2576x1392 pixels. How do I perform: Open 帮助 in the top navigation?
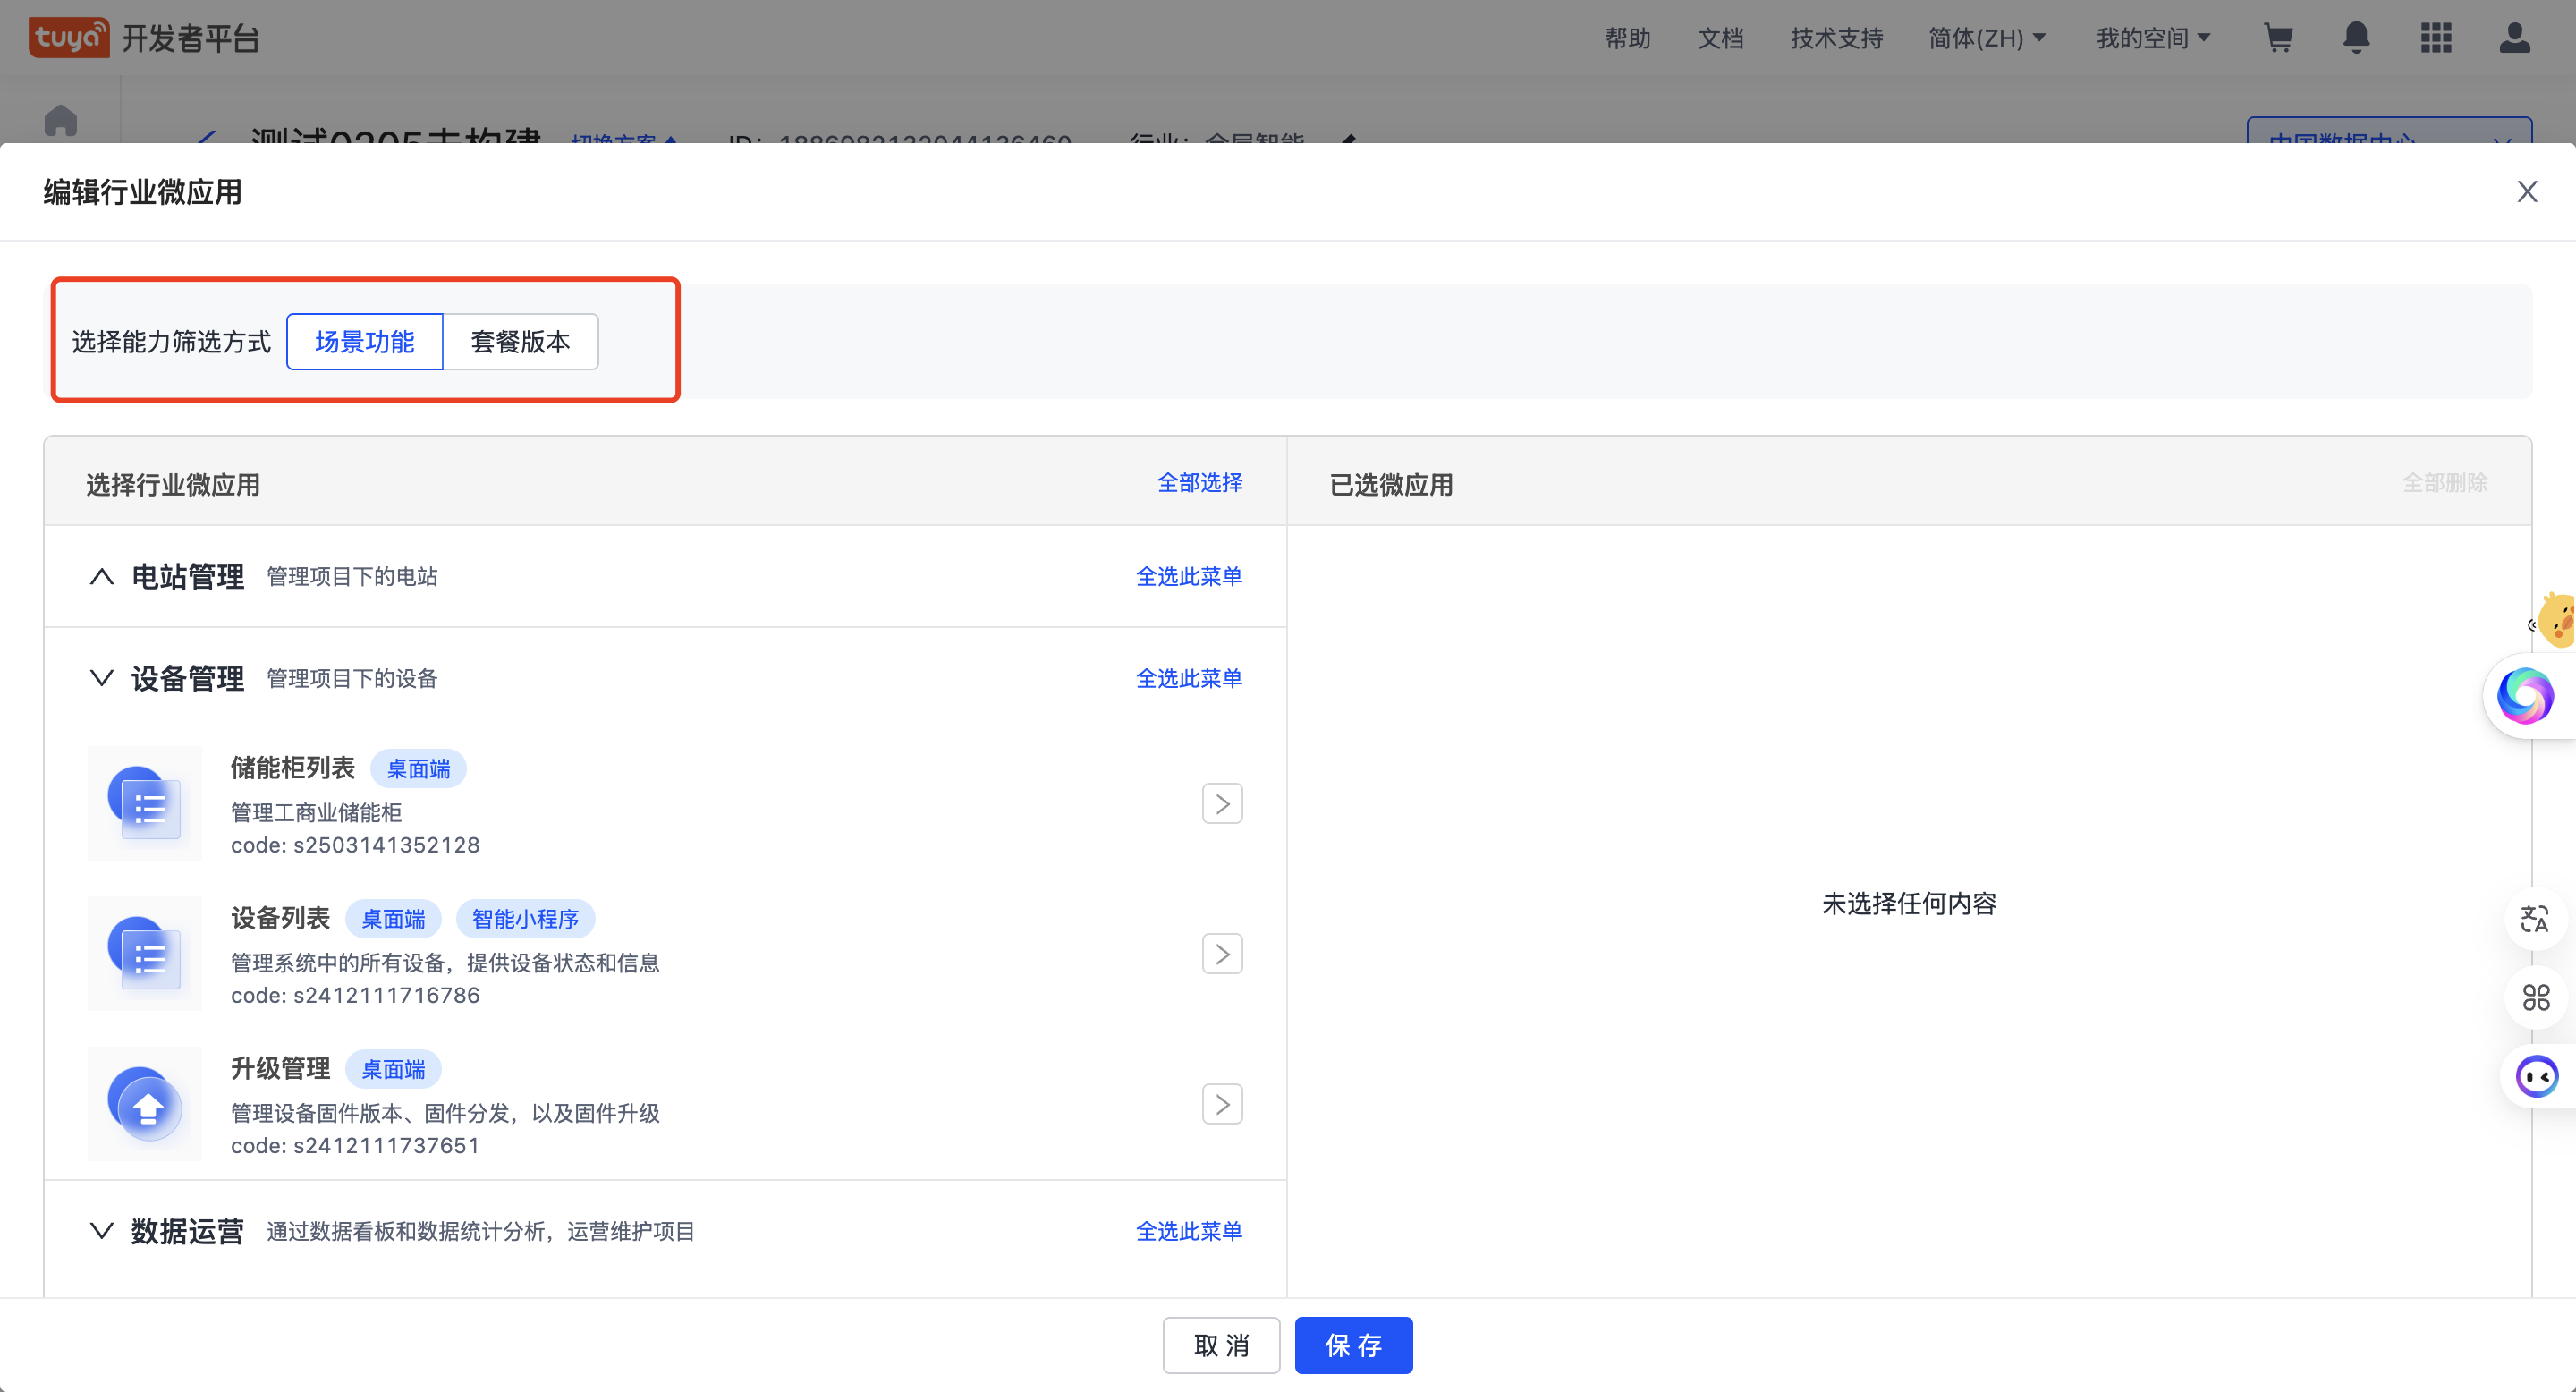click(x=1627, y=38)
